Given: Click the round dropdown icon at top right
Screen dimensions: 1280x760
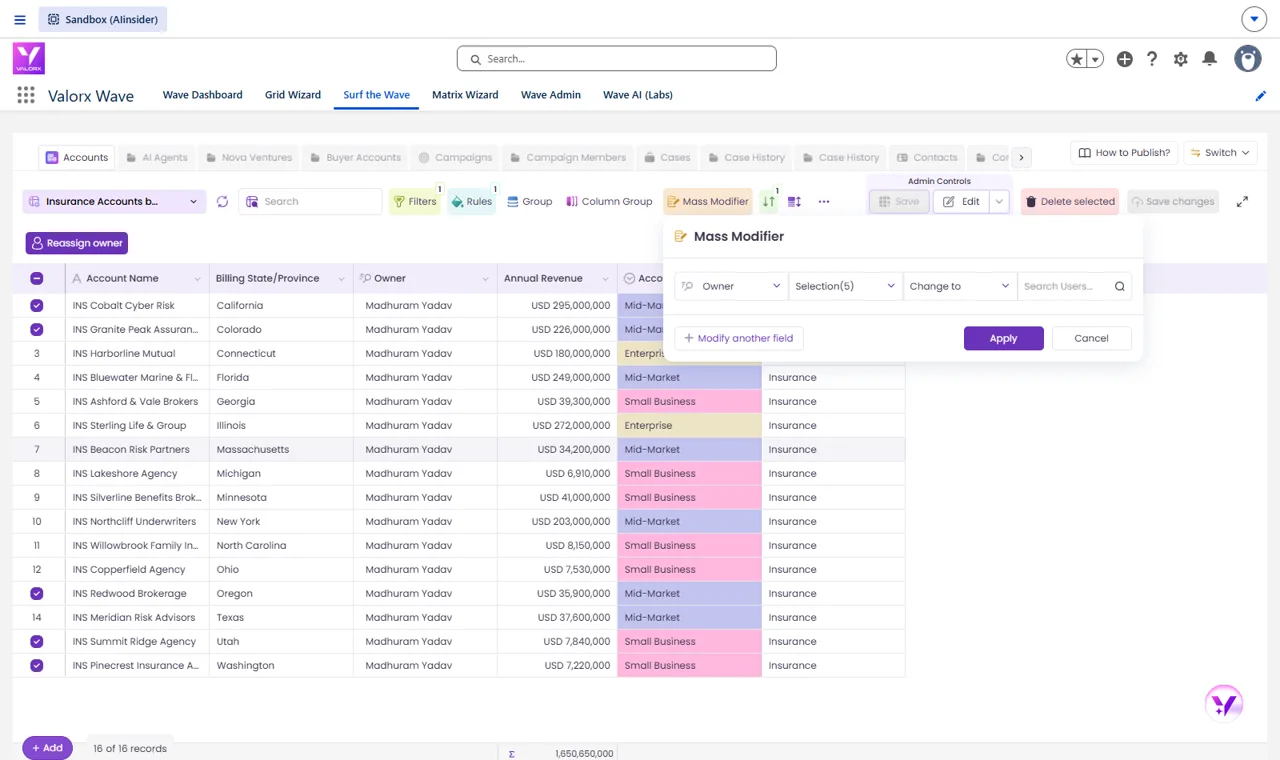Looking at the screenshot, I should coord(1254,19).
